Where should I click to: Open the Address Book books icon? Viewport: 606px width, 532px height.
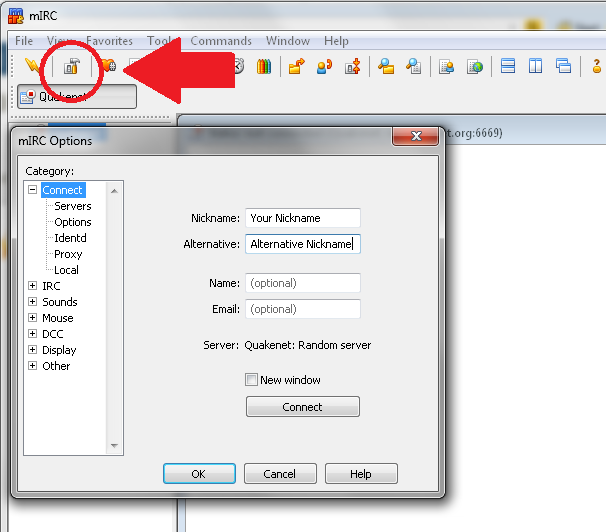pos(264,67)
